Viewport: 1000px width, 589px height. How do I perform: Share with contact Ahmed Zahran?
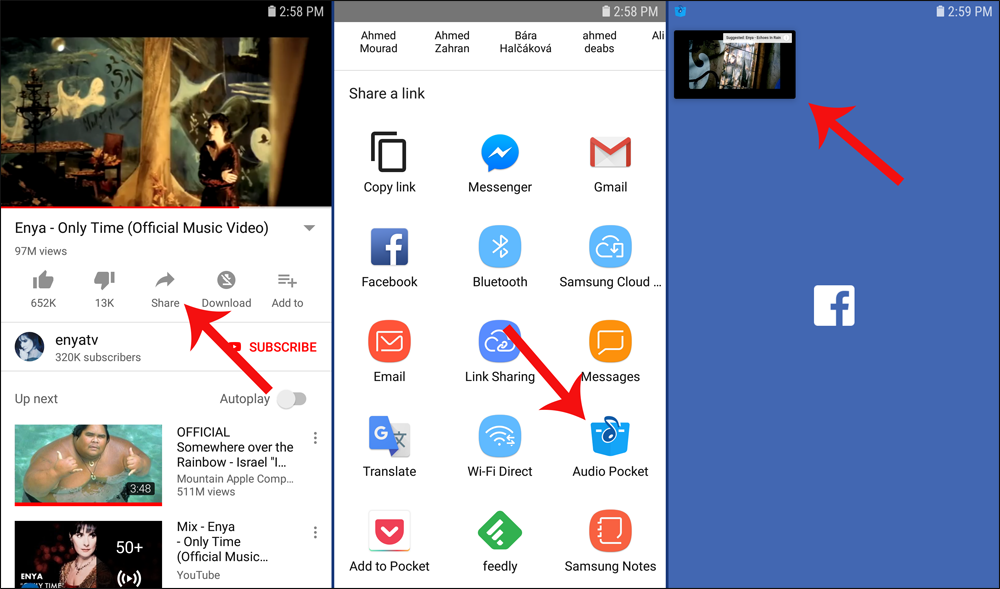pyautogui.click(x=452, y=42)
